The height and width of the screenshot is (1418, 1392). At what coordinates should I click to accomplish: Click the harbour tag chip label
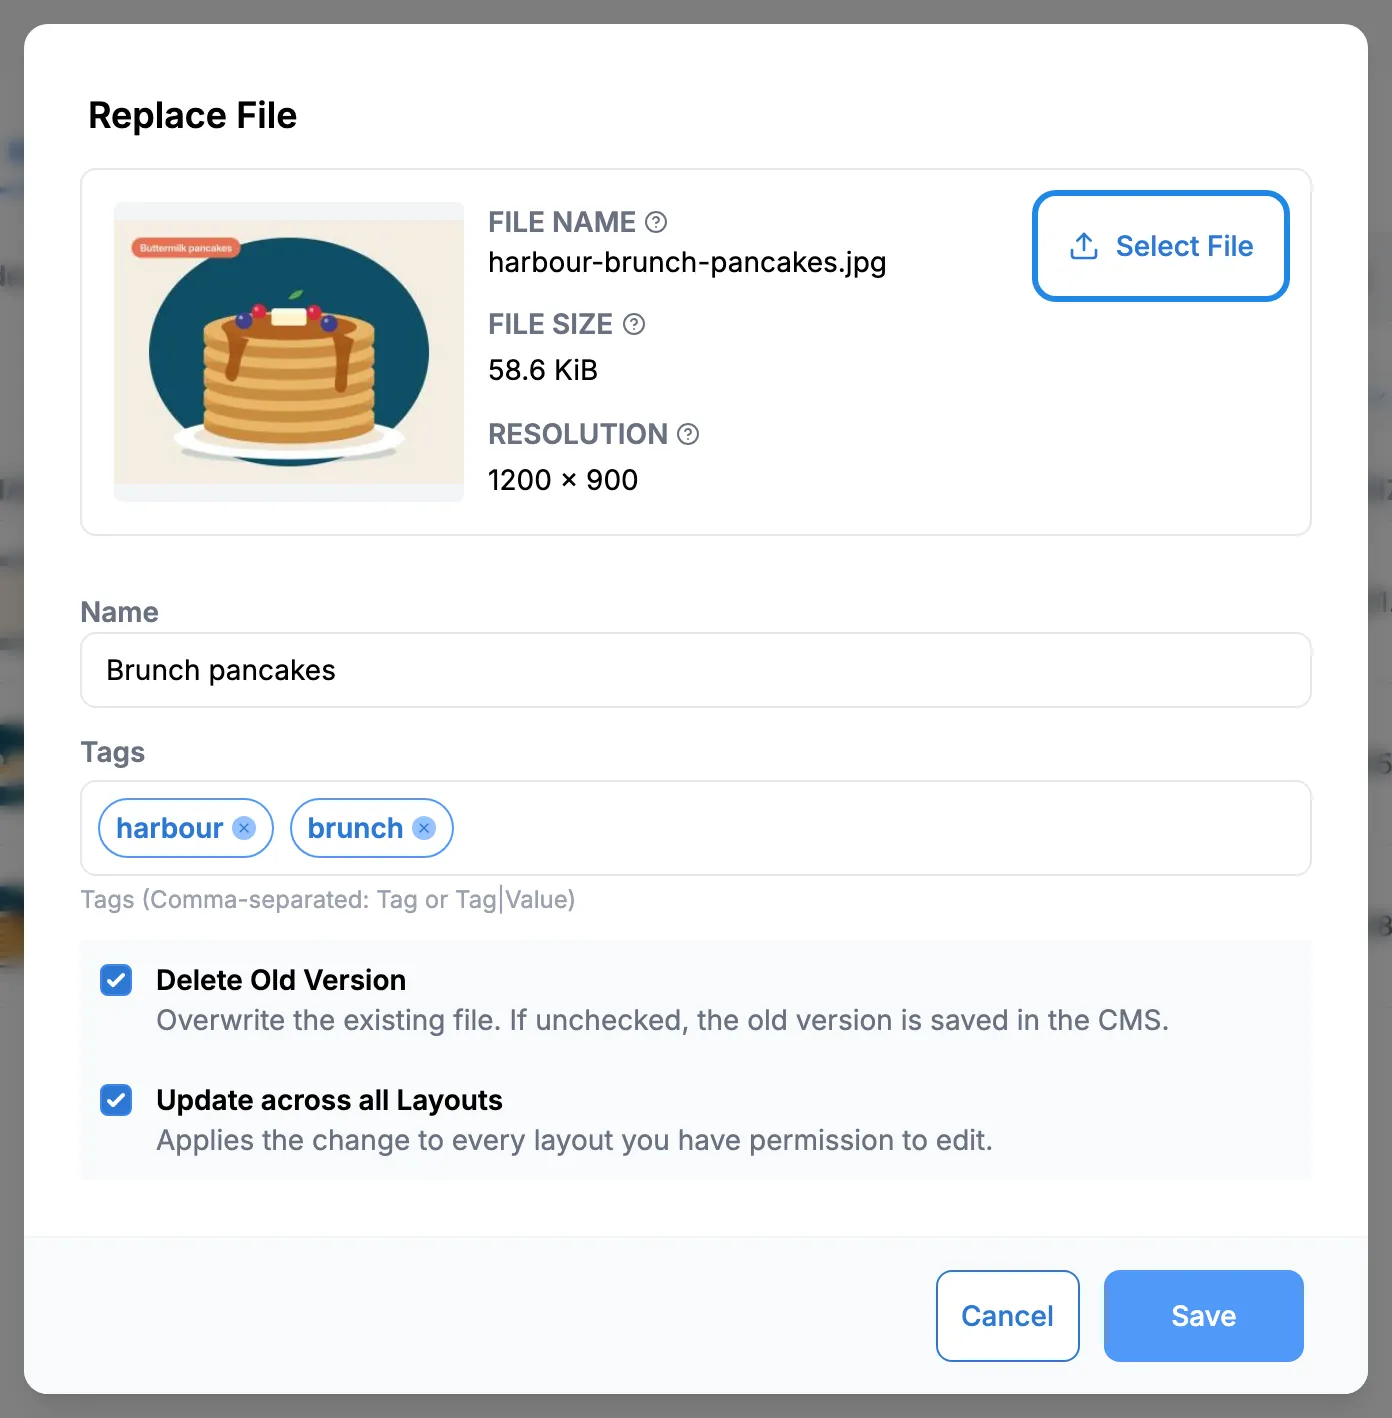(170, 828)
